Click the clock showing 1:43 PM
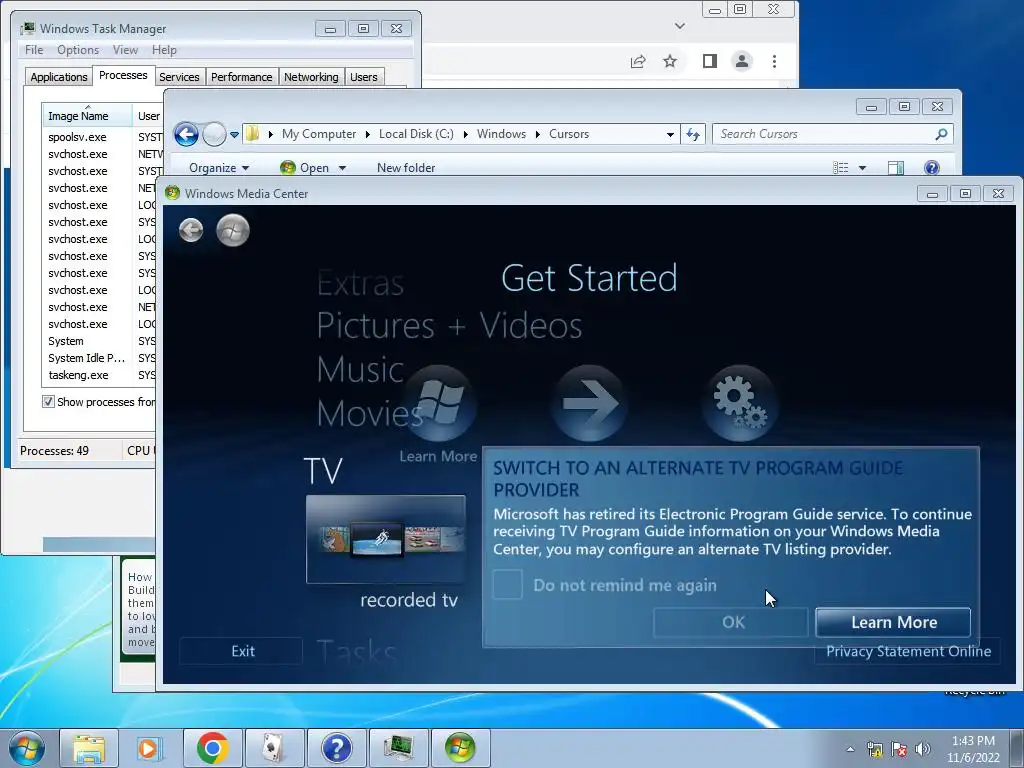This screenshot has height=768, width=1024. click(973, 741)
